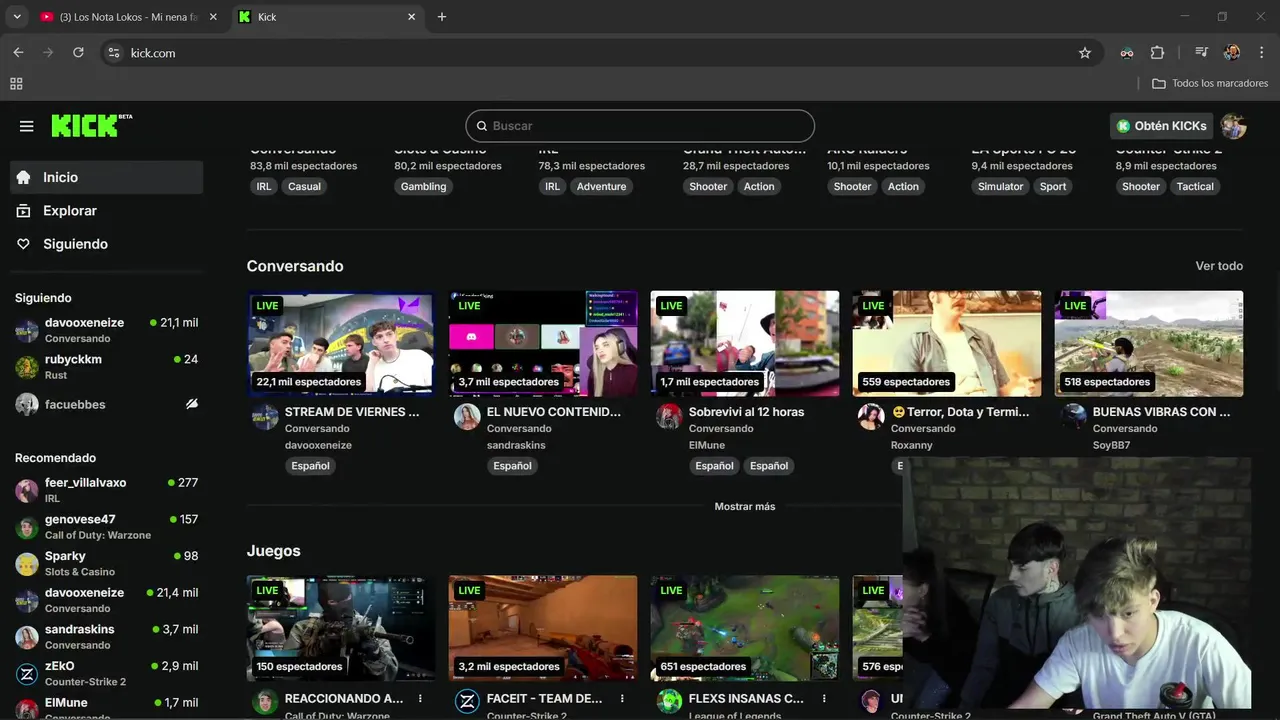View site information icon in address bar

click(x=114, y=53)
